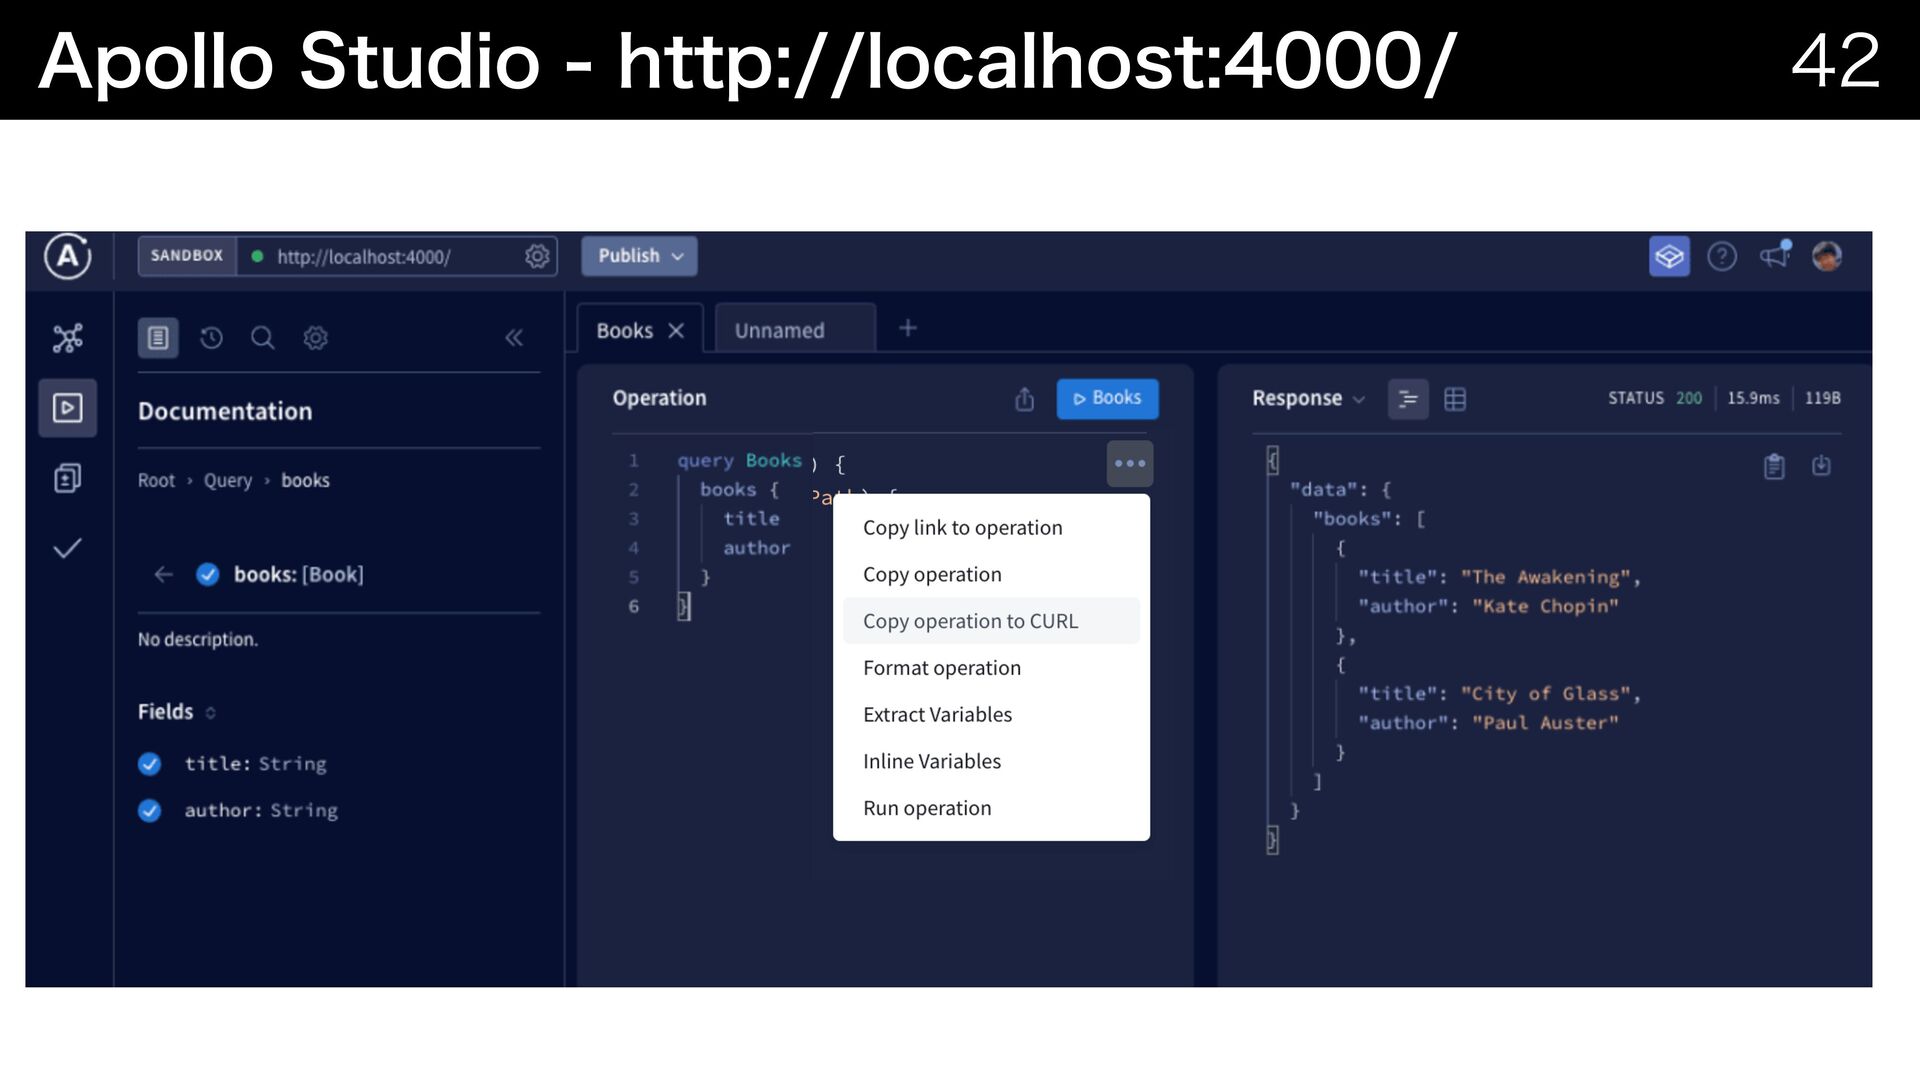This screenshot has width=1920, height=1080.
Task: Open the user avatar menu
Action: tap(1827, 257)
